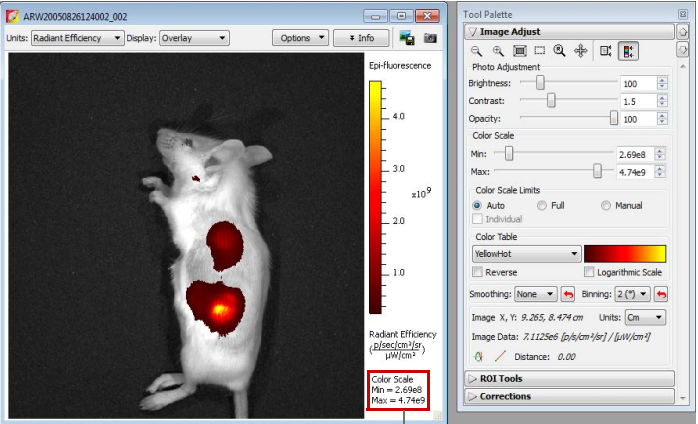Enable the Reverse color table checkbox
698x424 pixels.
point(478,272)
